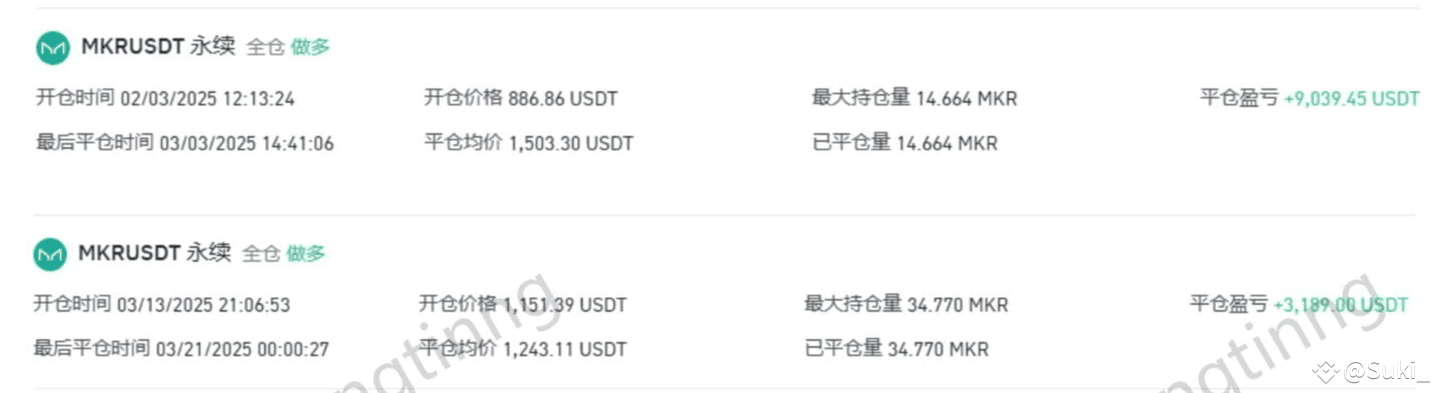Select the first record's 全仓 margin label
1437x393 pixels.
pyautogui.click(x=265, y=46)
